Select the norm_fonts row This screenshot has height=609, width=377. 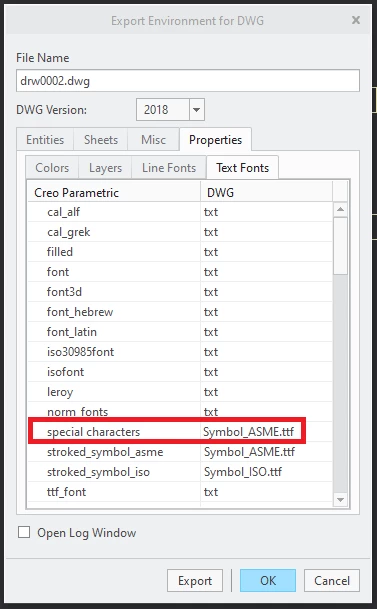180,412
